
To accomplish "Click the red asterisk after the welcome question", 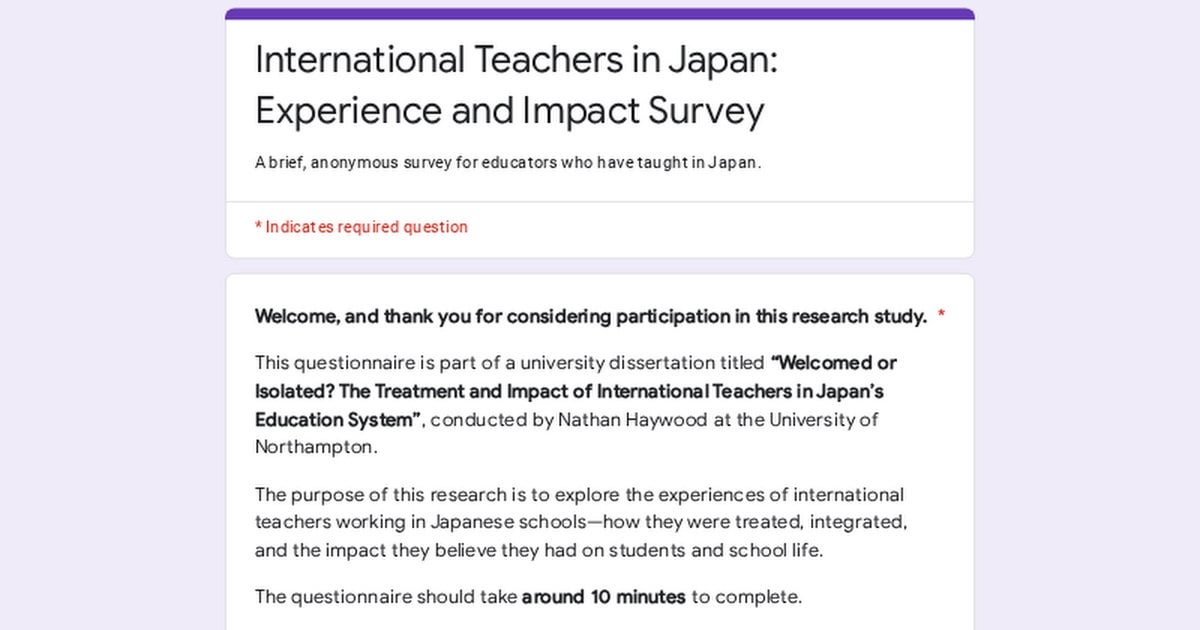I will (x=942, y=317).
